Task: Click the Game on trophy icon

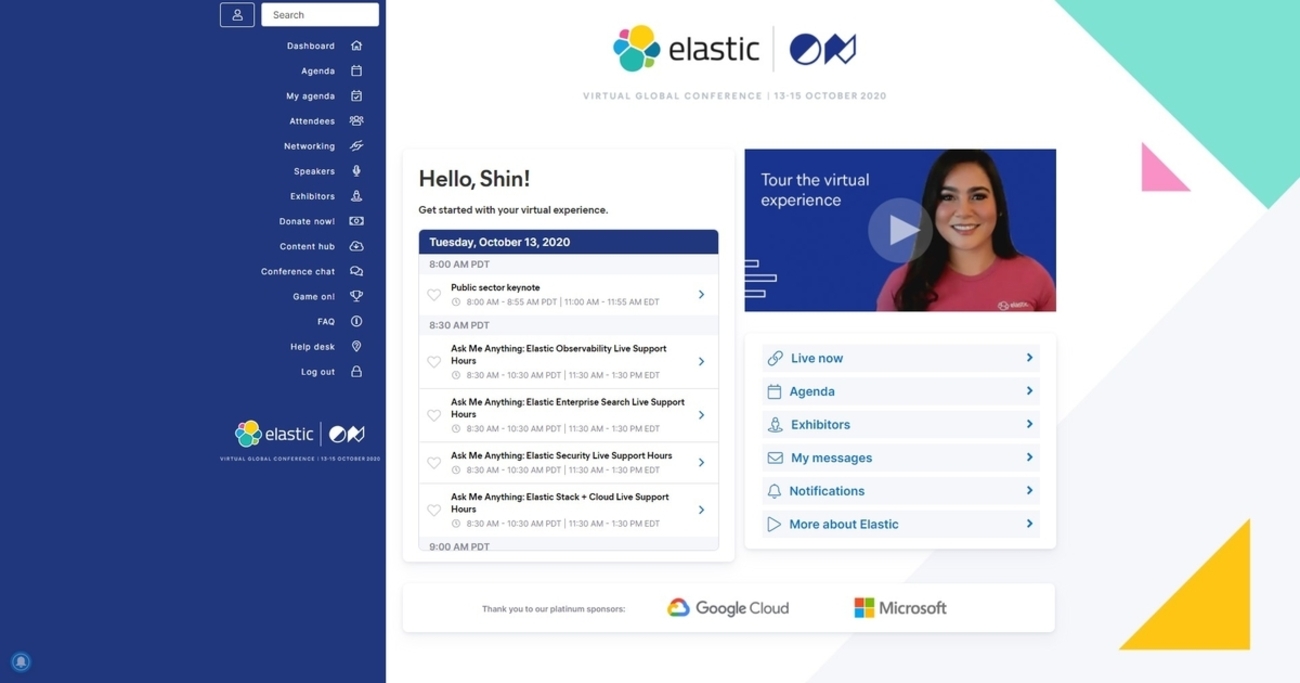Action: [x=356, y=296]
